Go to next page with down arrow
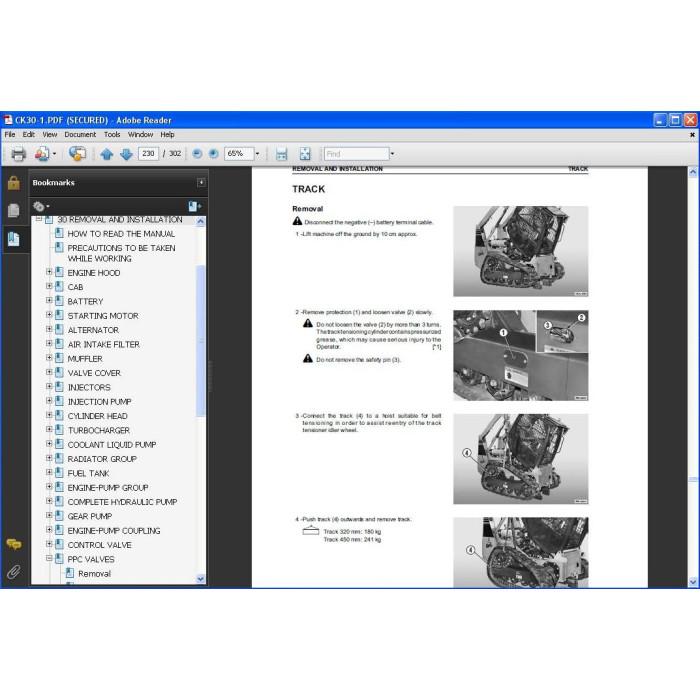 point(126,154)
